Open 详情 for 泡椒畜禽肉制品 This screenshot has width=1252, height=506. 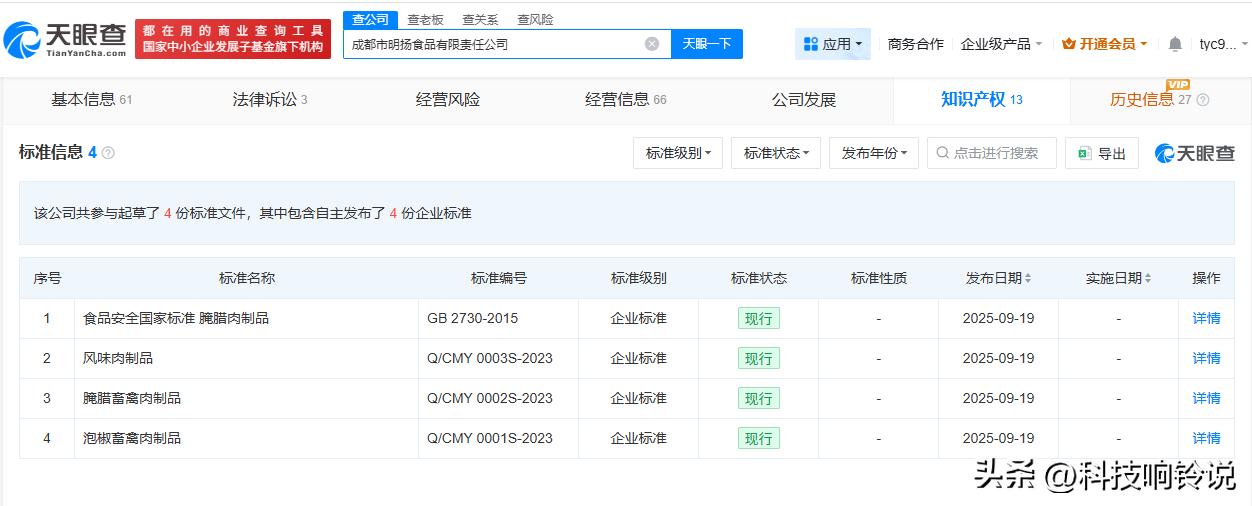(x=1206, y=438)
